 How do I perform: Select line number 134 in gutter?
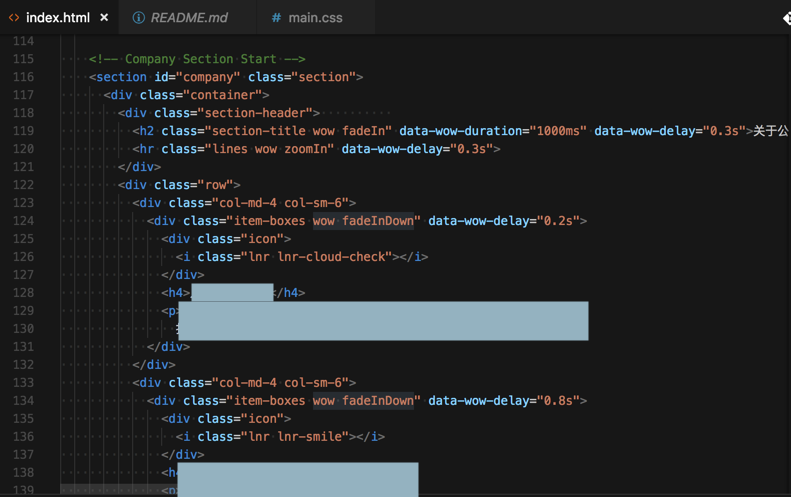[23, 401]
